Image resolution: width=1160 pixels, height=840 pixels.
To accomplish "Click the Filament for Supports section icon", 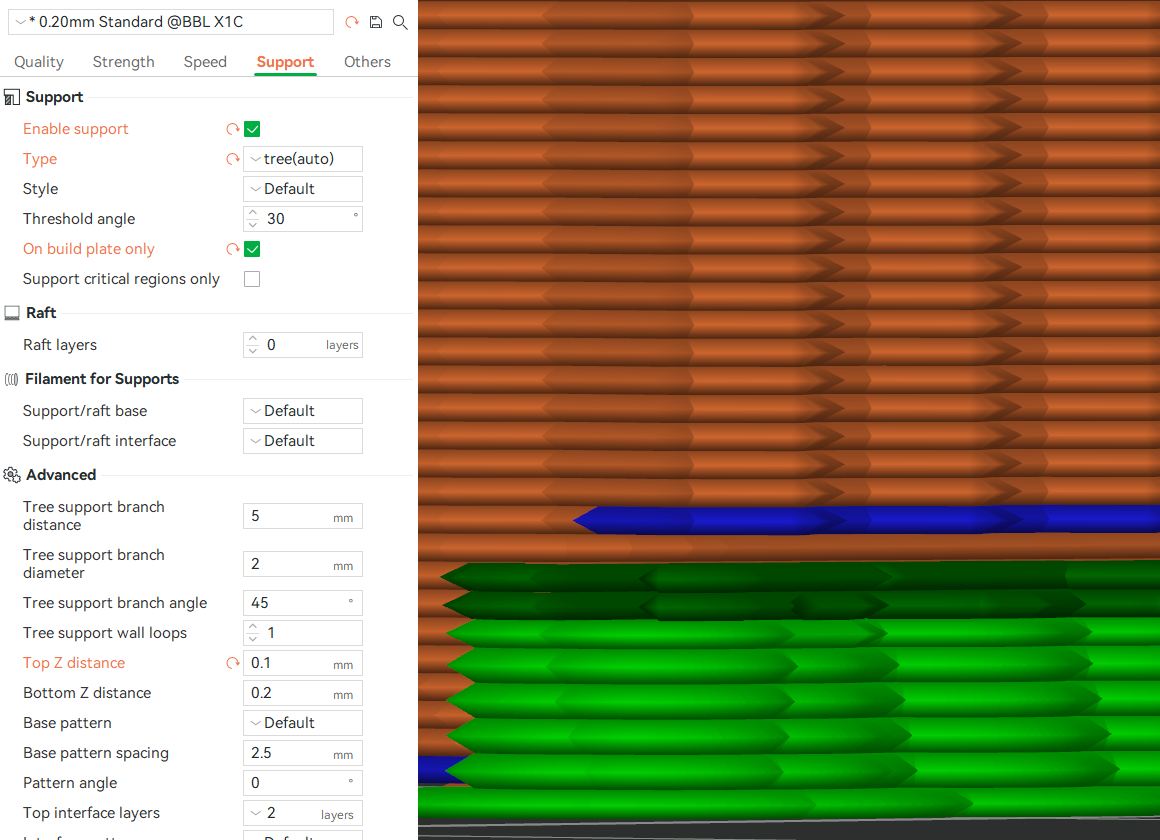I will tap(11, 378).
